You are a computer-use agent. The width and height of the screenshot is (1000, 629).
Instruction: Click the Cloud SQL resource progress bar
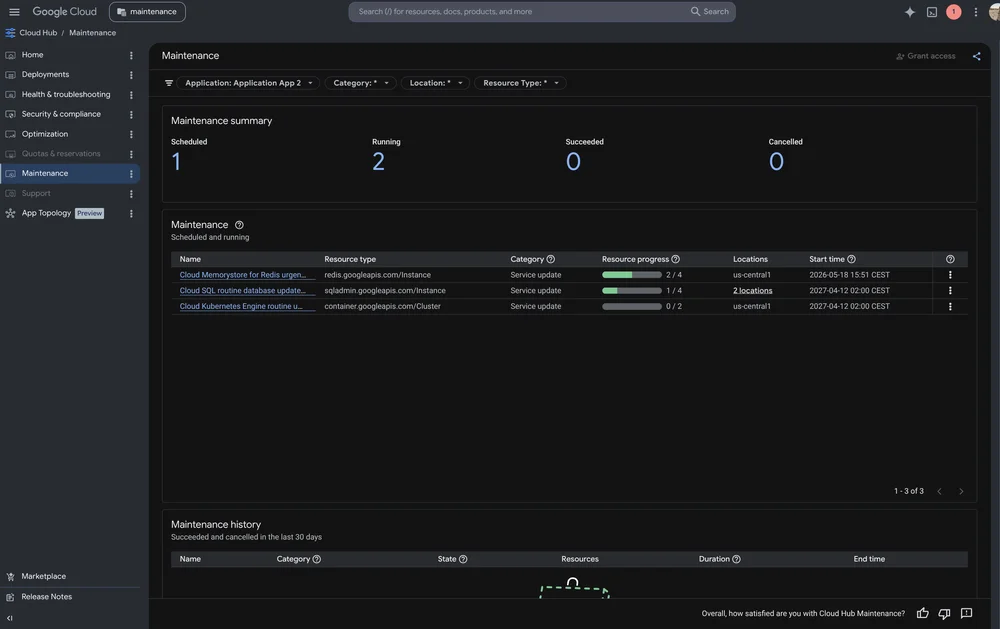pyautogui.click(x=631, y=291)
